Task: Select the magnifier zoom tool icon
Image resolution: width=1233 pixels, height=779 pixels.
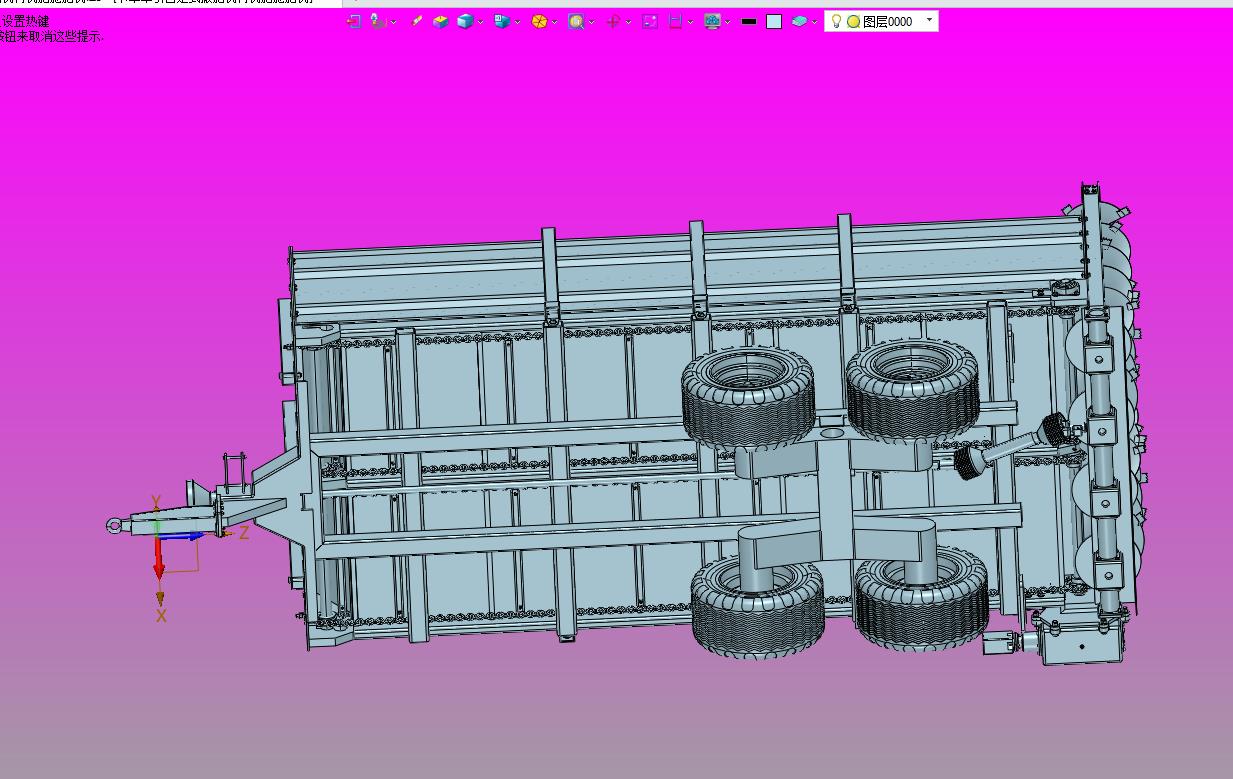Action: pyautogui.click(x=576, y=21)
